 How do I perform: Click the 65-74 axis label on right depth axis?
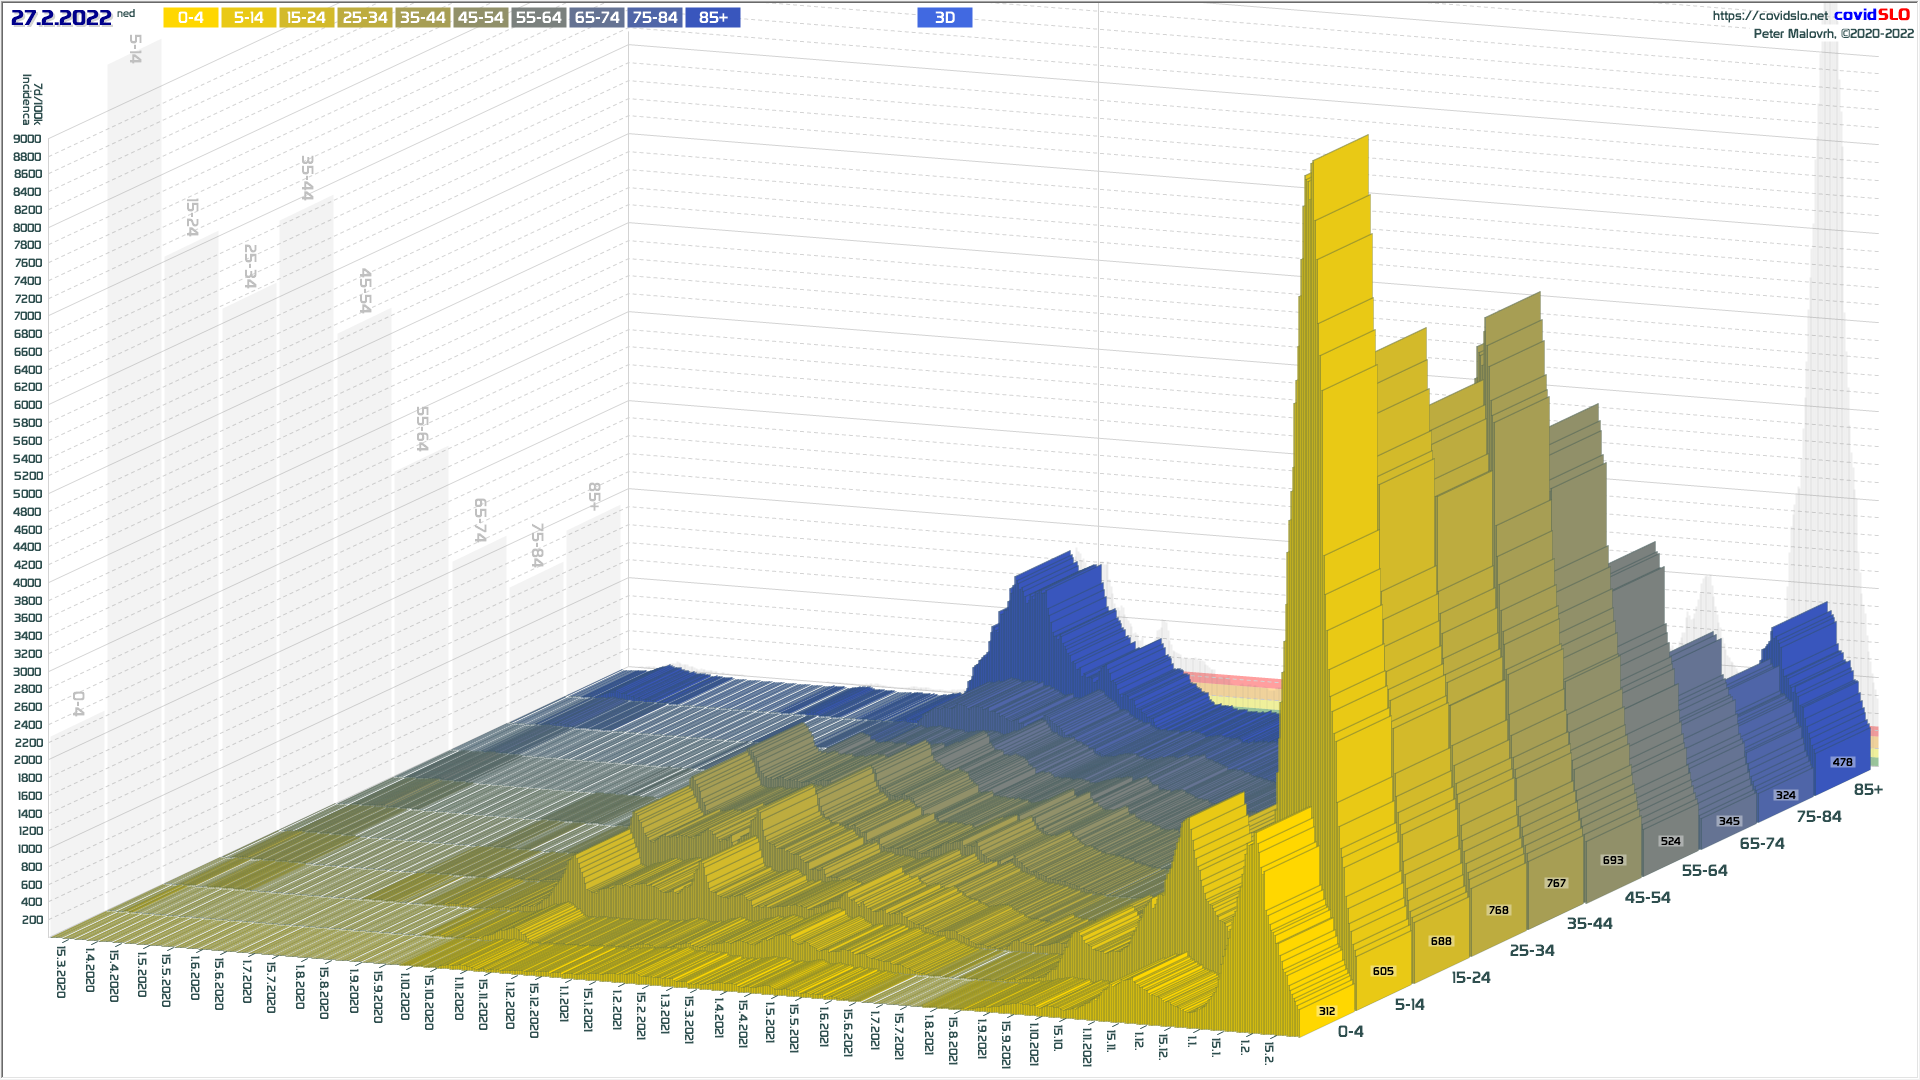point(1761,843)
